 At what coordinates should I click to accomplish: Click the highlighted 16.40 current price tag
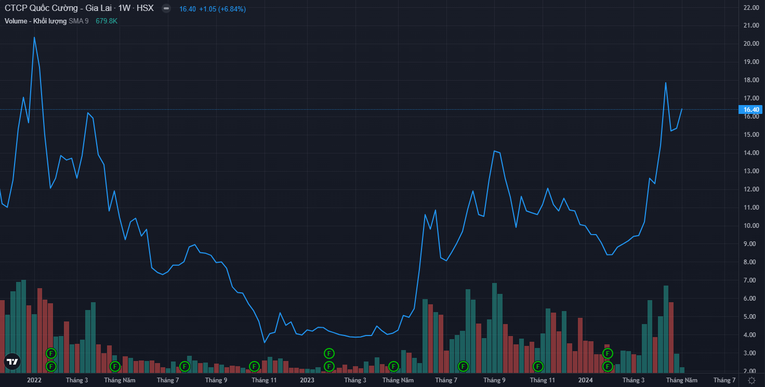click(750, 110)
